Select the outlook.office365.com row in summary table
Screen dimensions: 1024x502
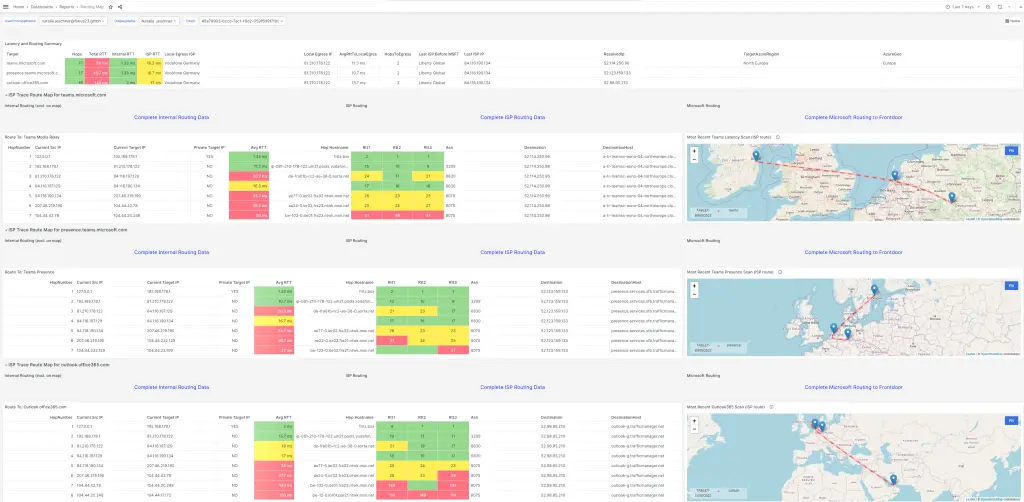(x=511, y=83)
